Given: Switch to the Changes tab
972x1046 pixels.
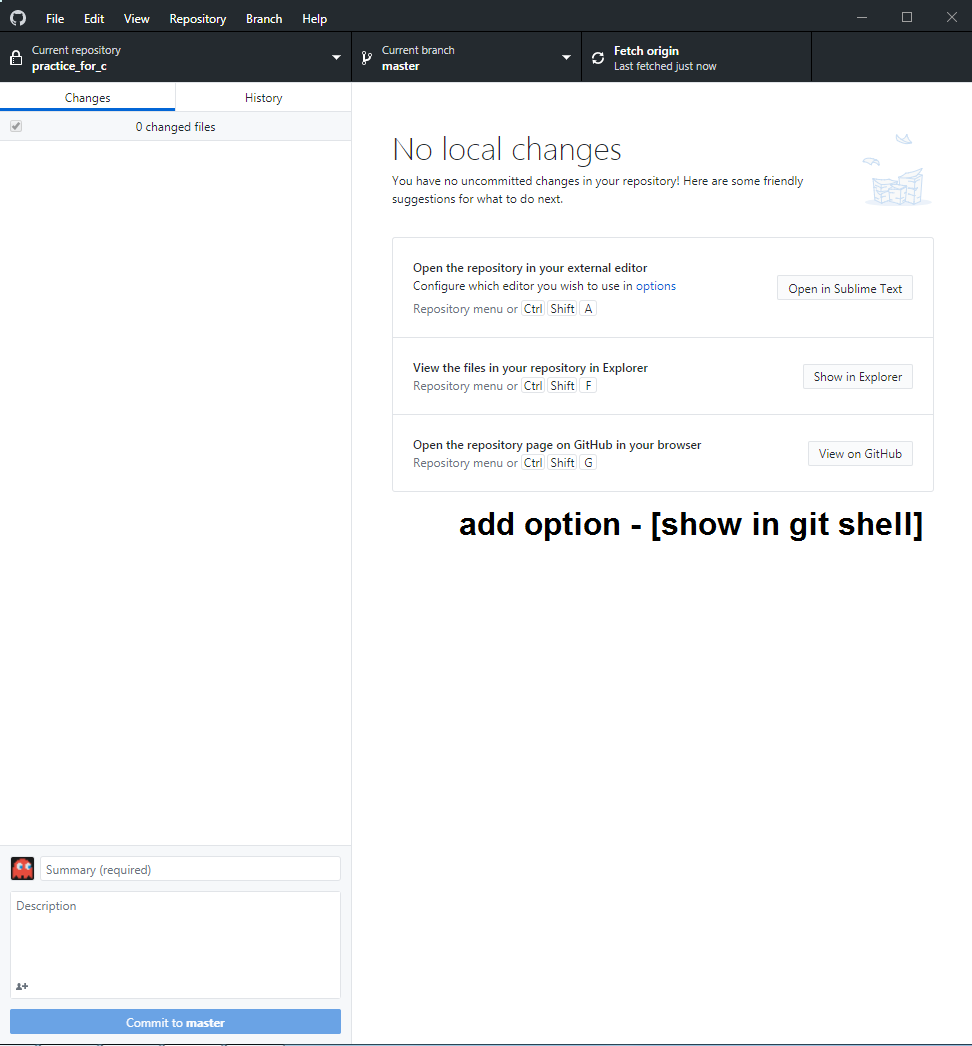Looking at the screenshot, I should pyautogui.click(x=87, y=97).
